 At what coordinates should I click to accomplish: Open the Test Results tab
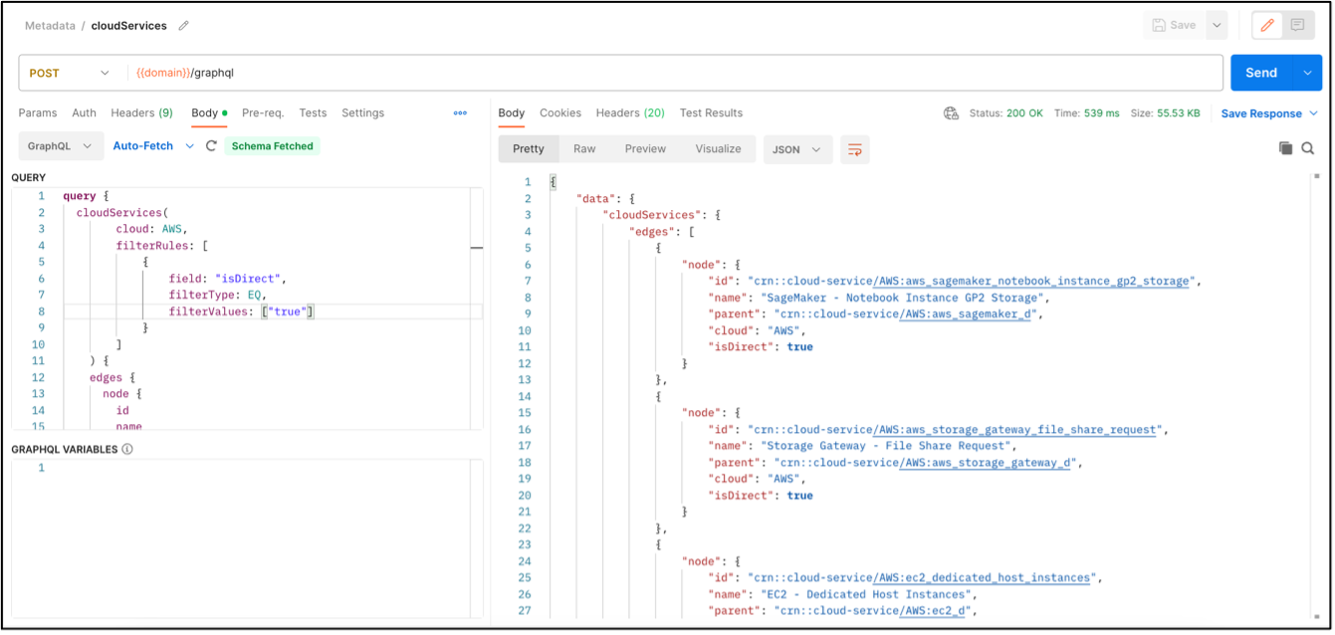(x=711, y=113)
